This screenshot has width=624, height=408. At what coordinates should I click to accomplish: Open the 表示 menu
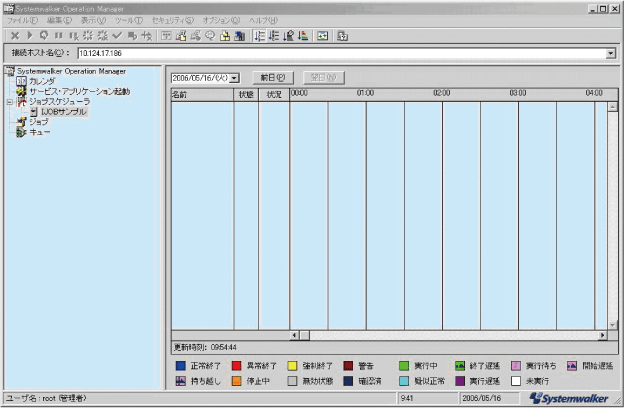click(x=94, y=20)
